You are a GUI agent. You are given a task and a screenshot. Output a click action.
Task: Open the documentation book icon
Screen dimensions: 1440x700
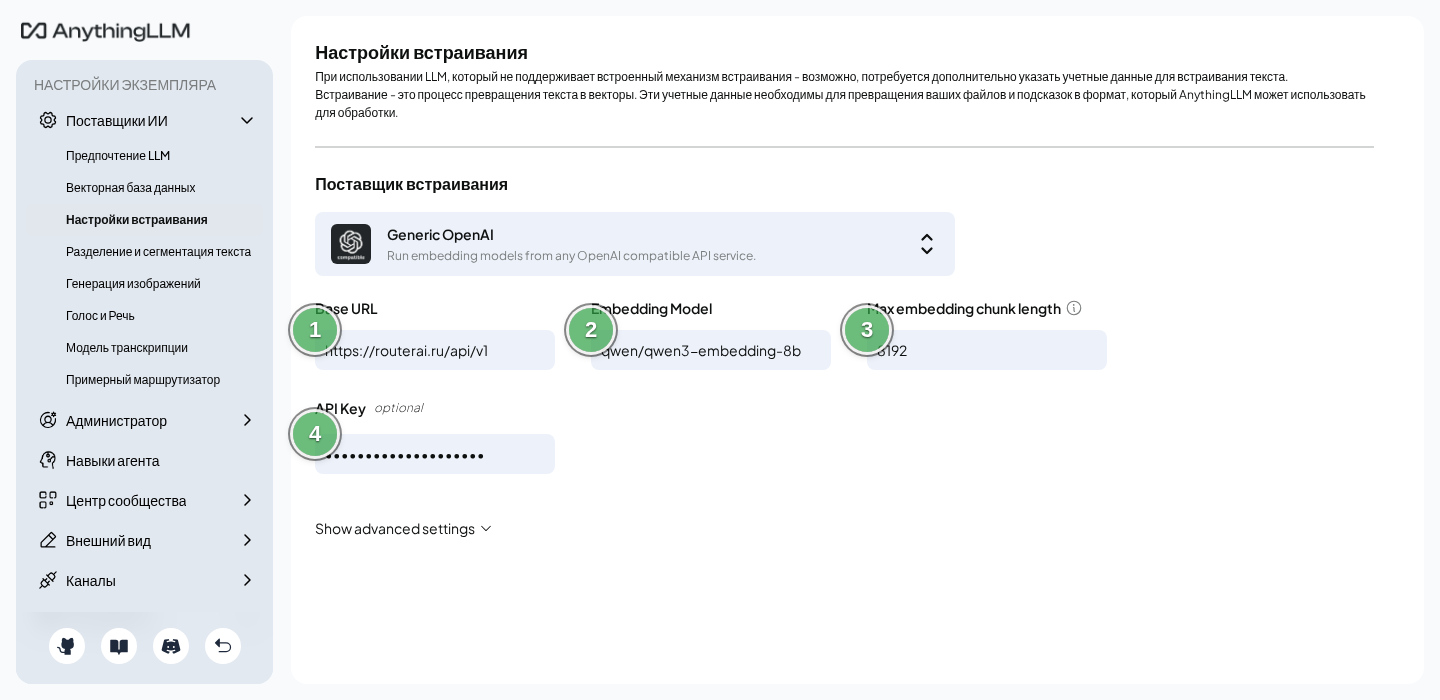pos(119,646)
